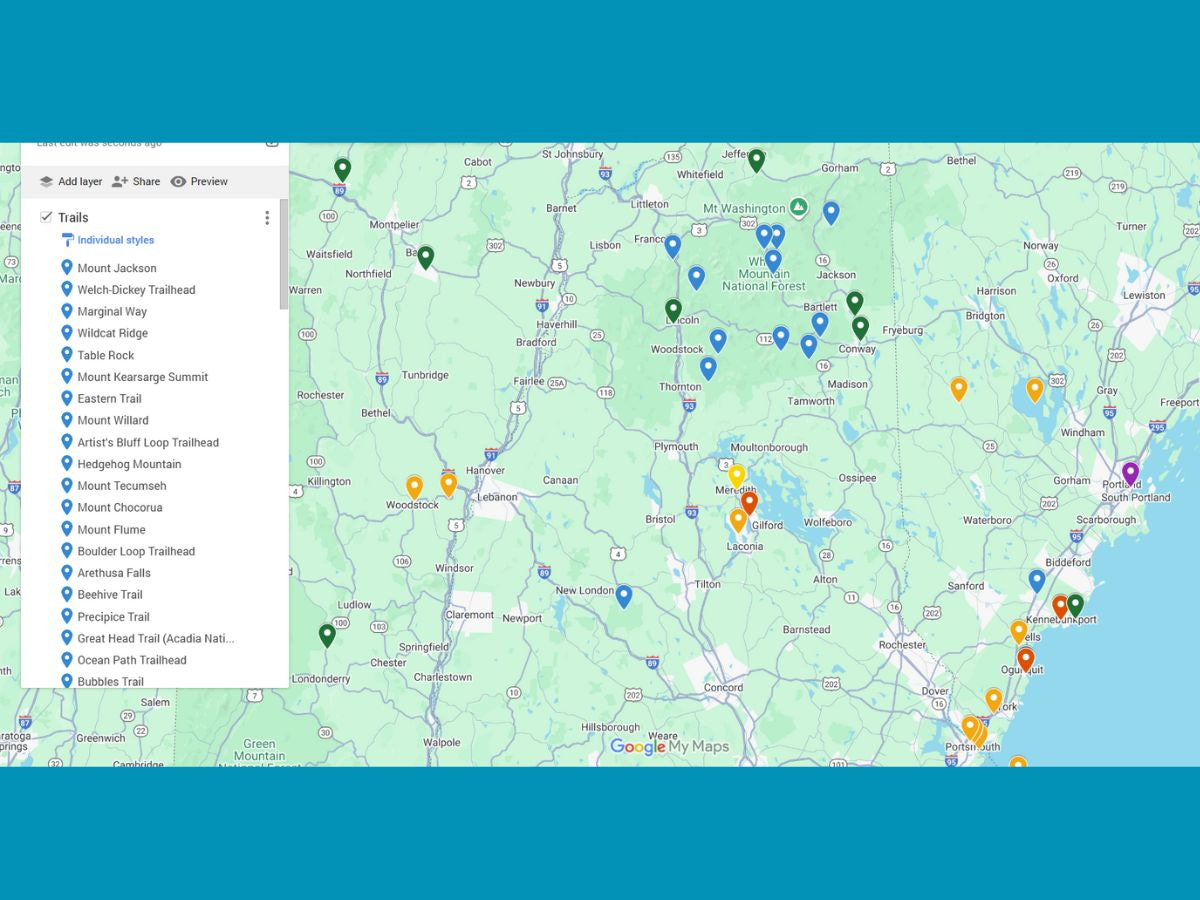Screen dimensions: 1200x900
Task: Select Artist's Bluff Loop Trailhead entry
Action: [148, 442]
